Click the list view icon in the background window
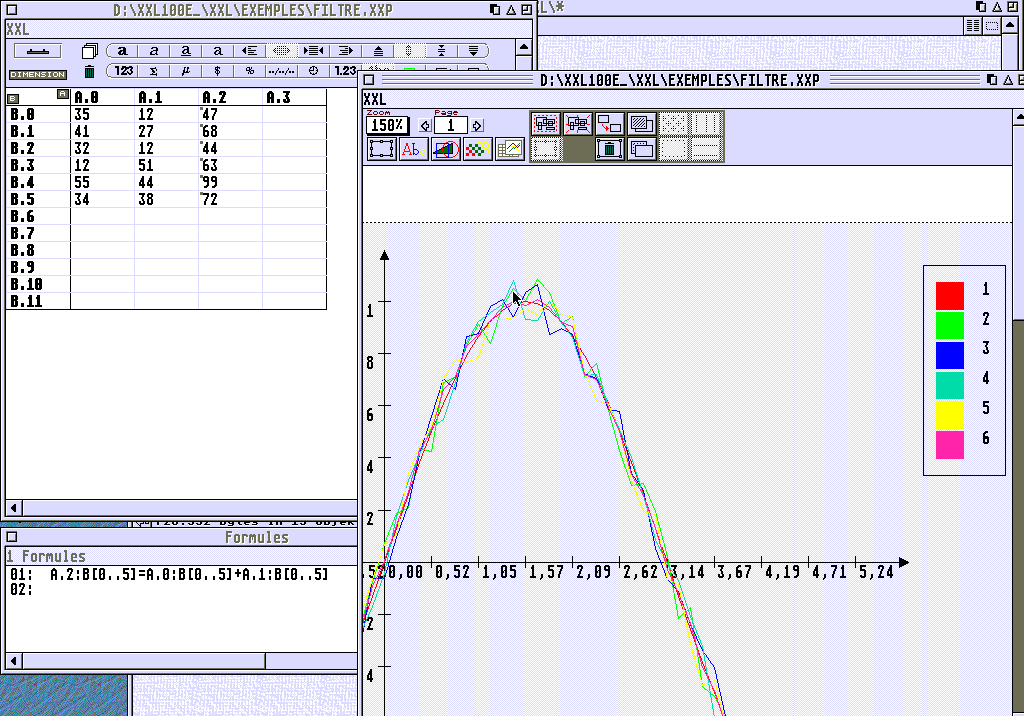This screenshot has height=716, width=1024. click(973, 25)
